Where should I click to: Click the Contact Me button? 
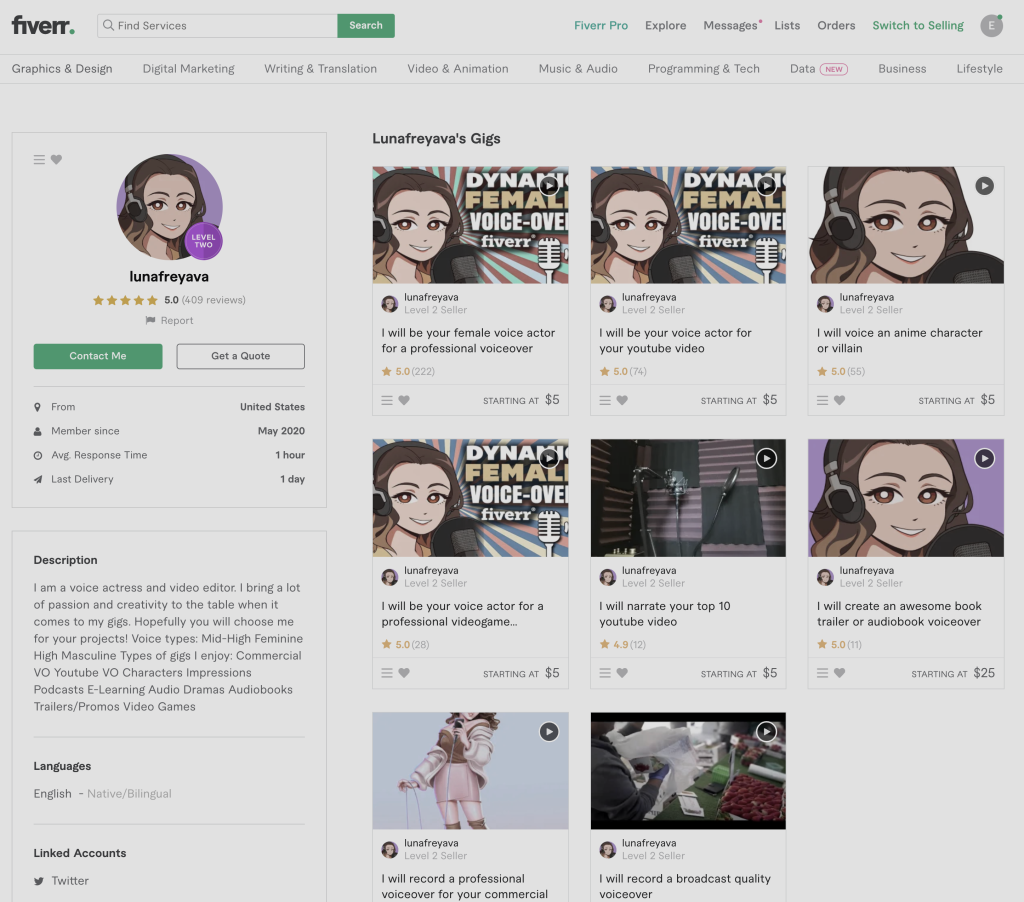click(x=98, y=356)
